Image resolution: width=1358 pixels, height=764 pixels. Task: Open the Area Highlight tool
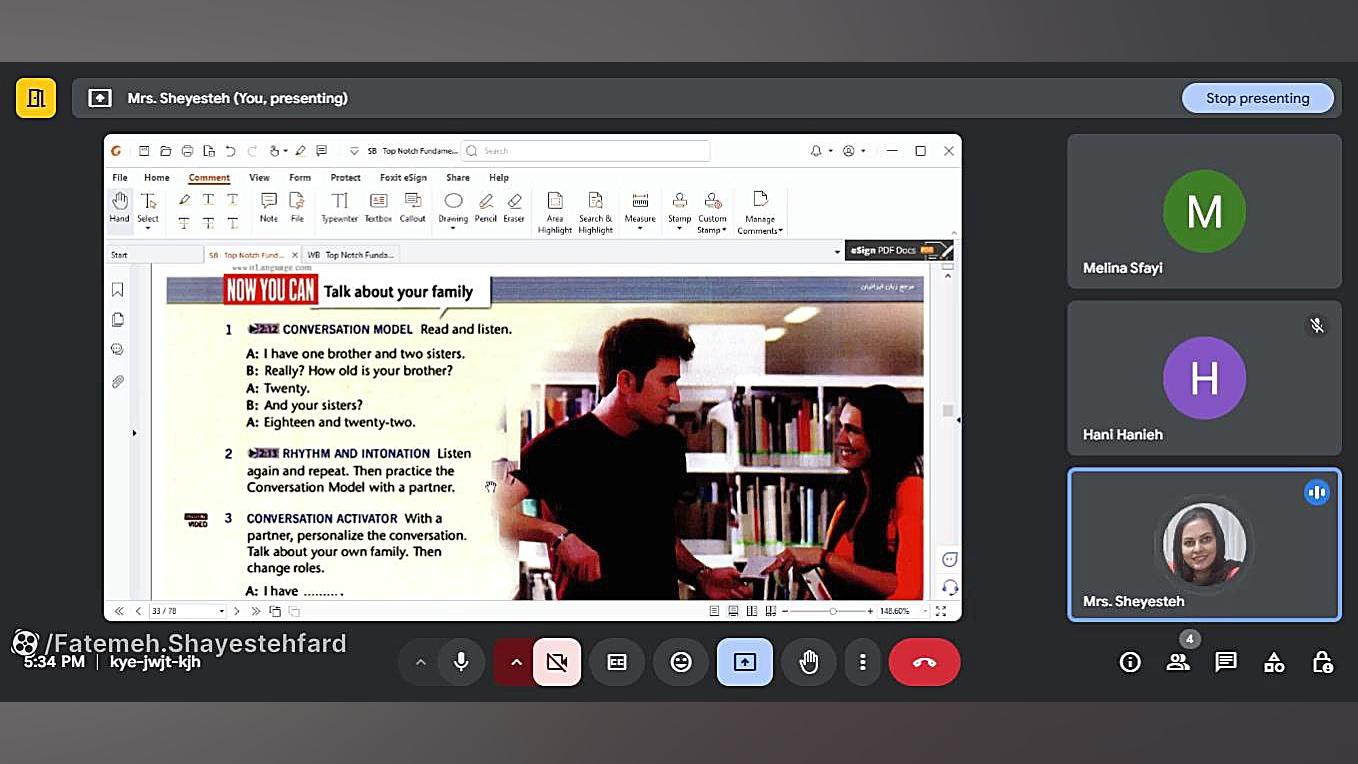click(x=555, y=212)
